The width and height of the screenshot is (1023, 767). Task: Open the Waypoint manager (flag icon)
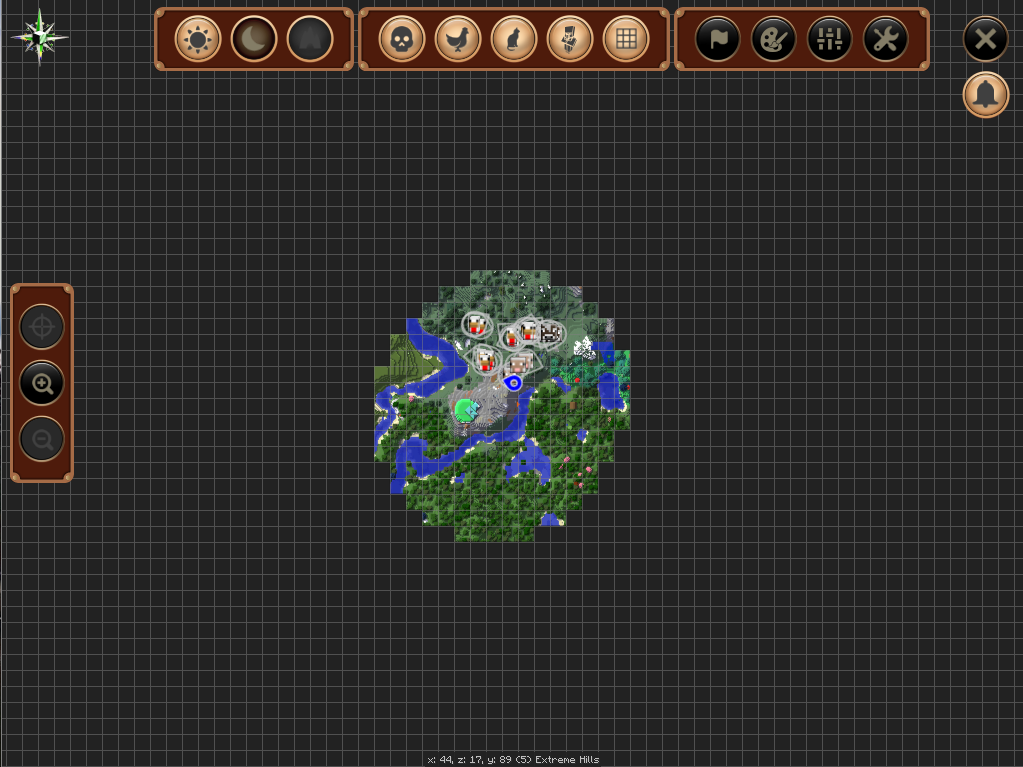(718, 39)
